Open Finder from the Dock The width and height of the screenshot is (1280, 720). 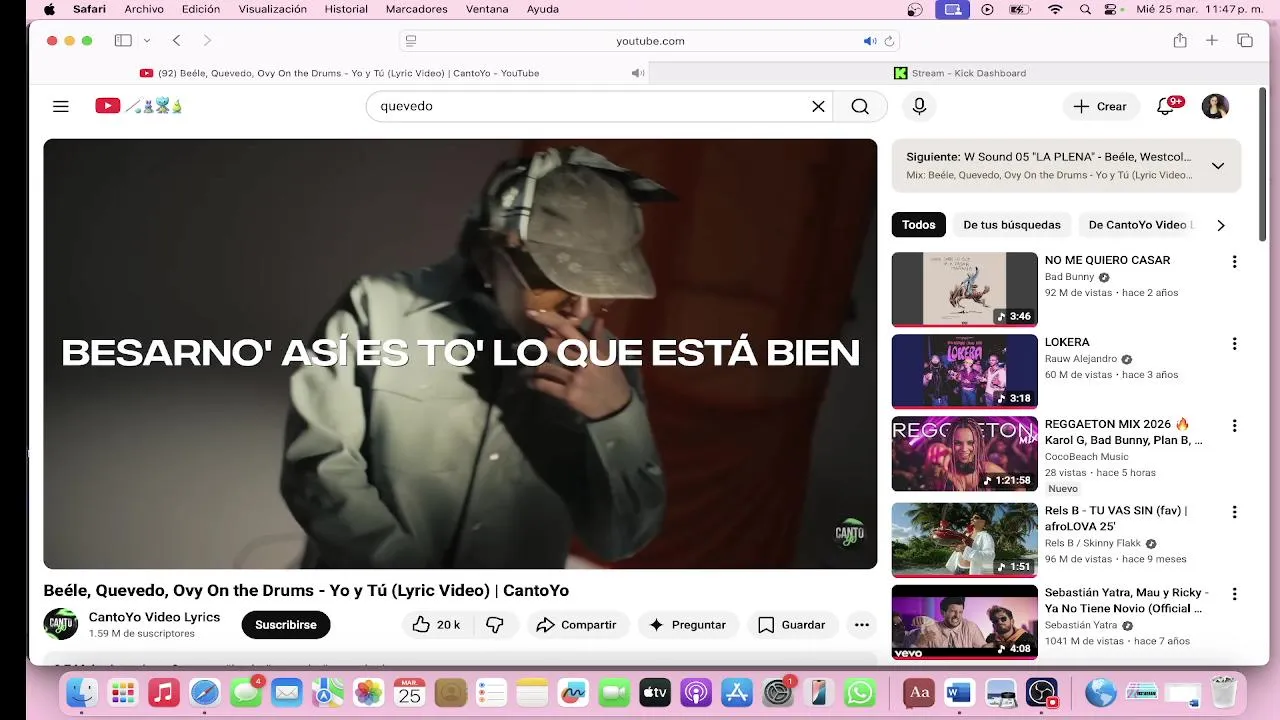click(x=81, y=692)
